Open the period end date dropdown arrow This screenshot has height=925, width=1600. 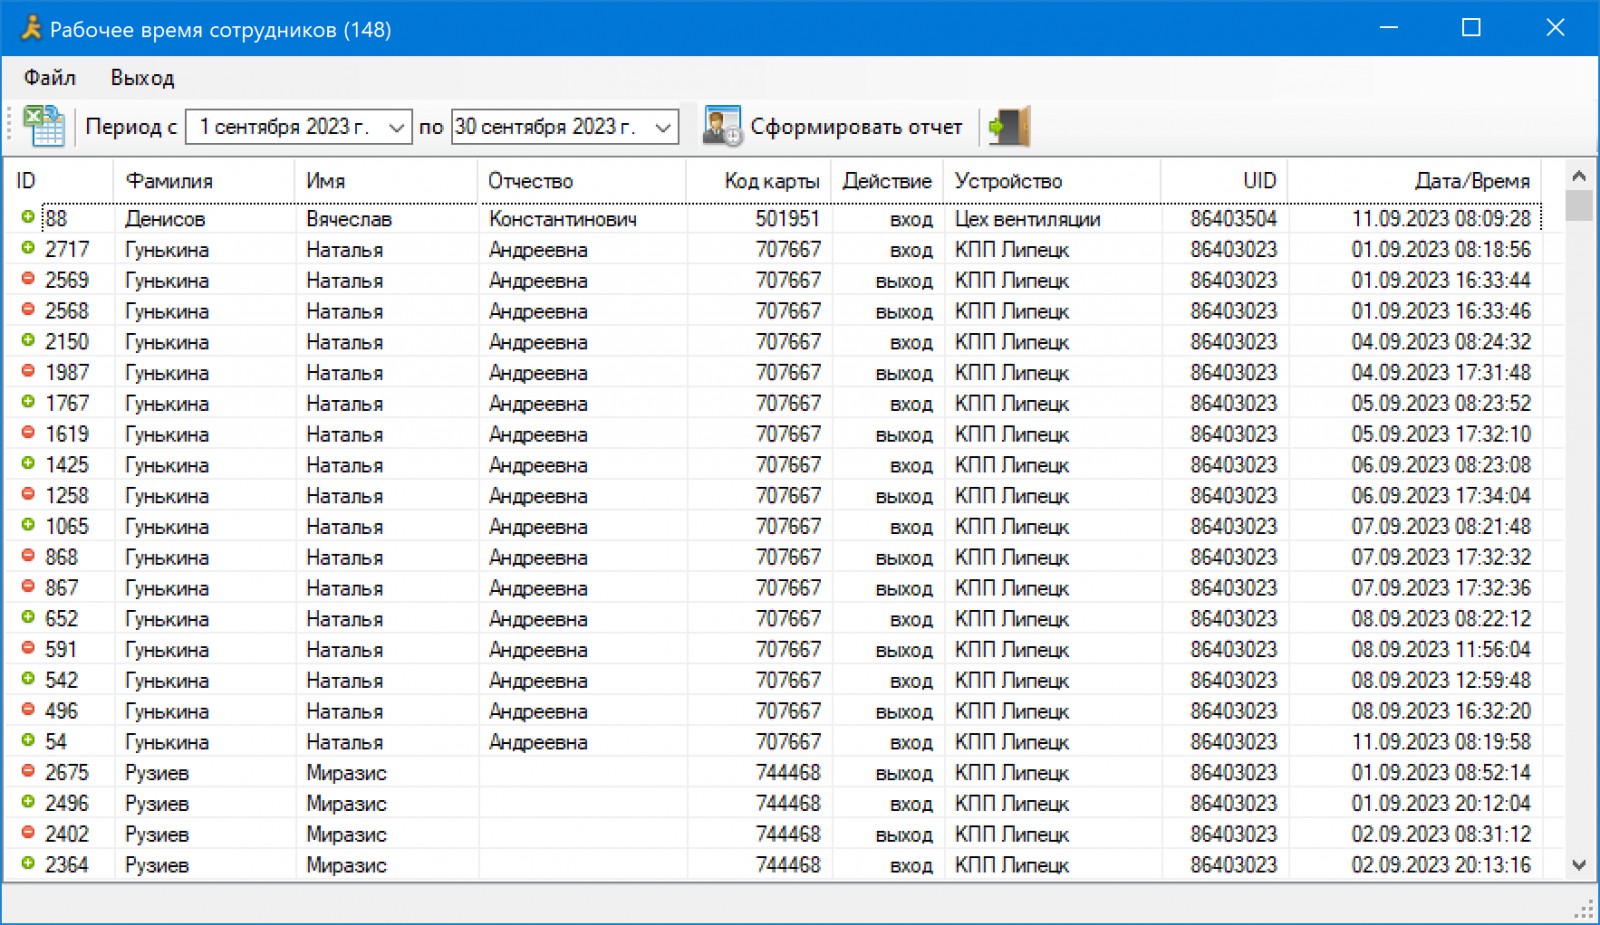(663, 127)
